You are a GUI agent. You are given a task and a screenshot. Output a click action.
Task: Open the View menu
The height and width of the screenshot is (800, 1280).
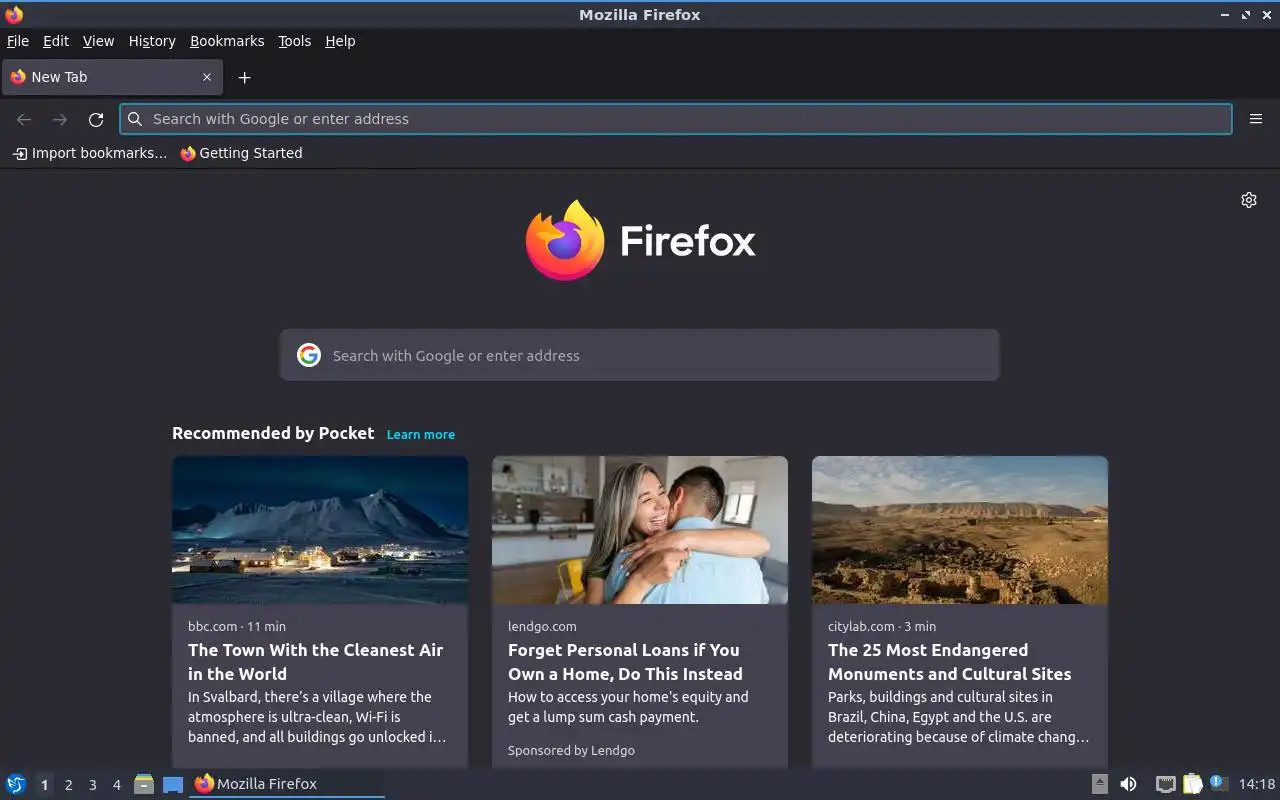(x=98, y=41)
